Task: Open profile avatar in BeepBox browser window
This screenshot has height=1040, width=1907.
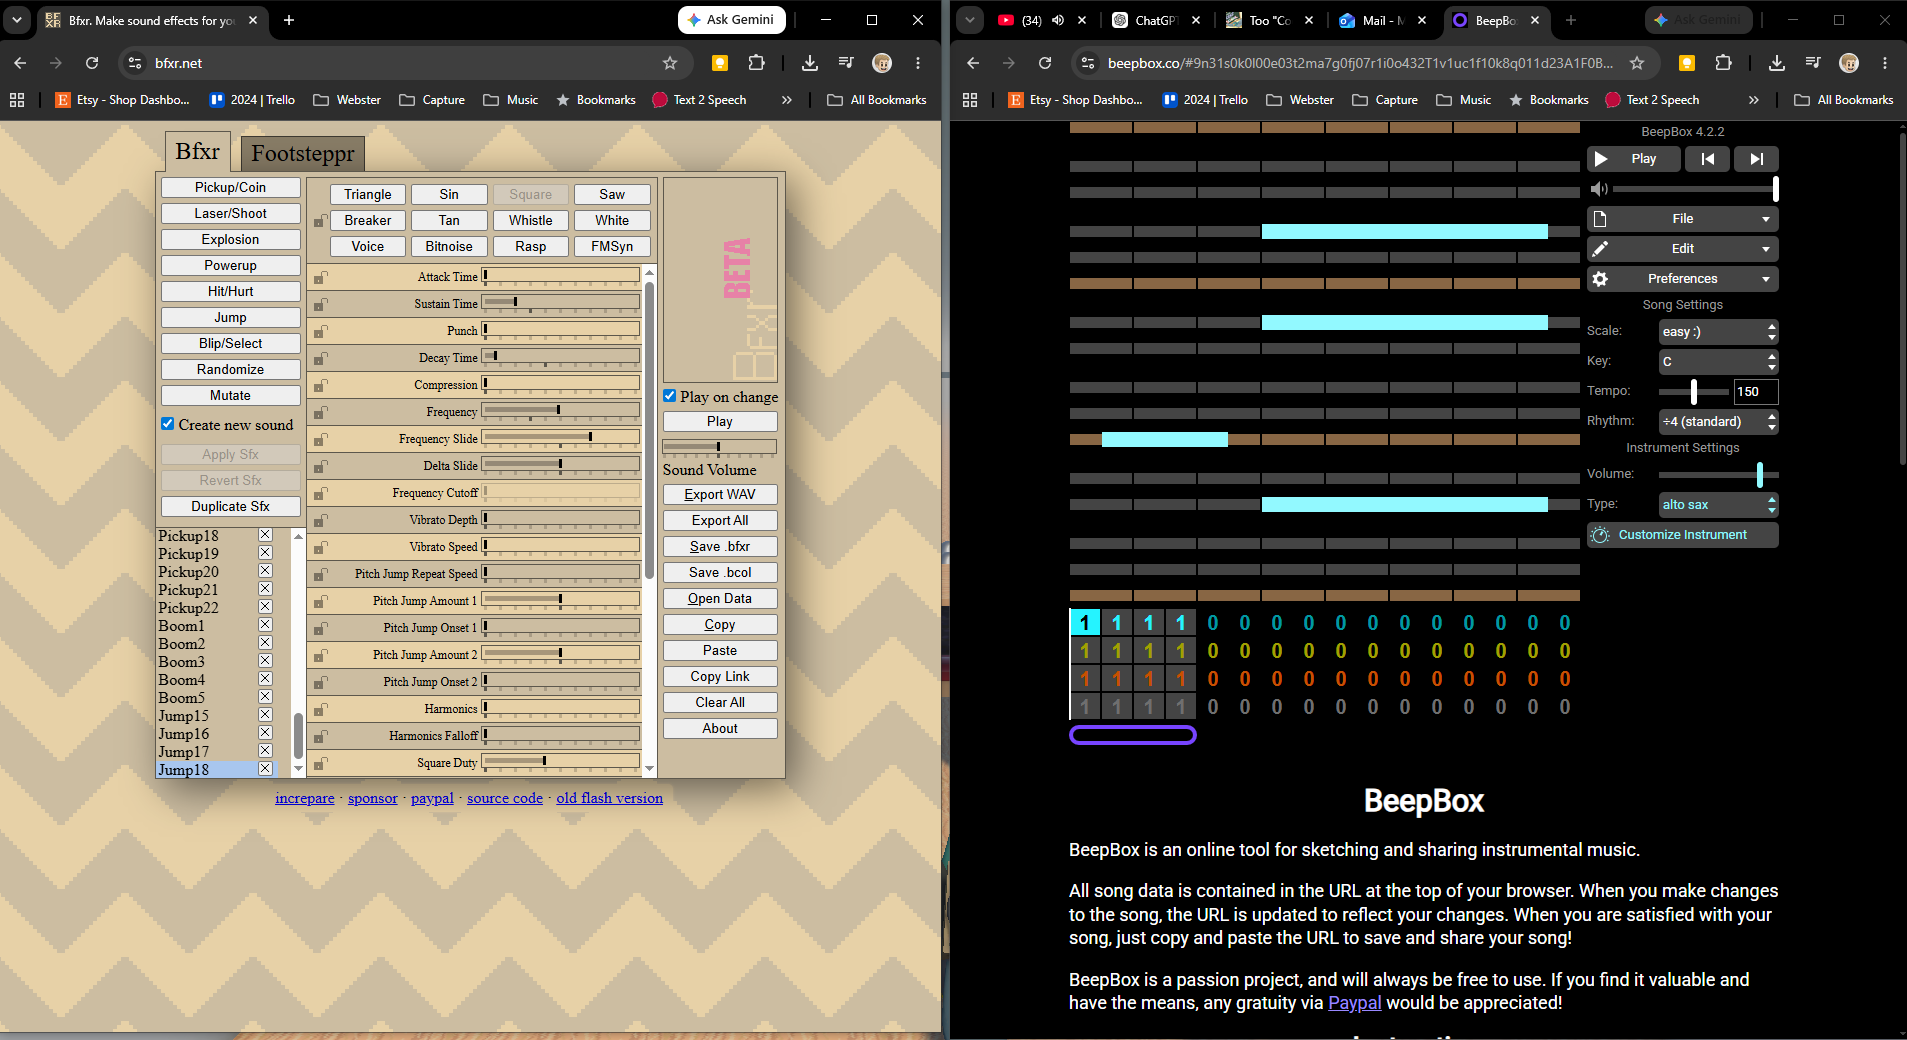Action: (x=1849, y=63)
